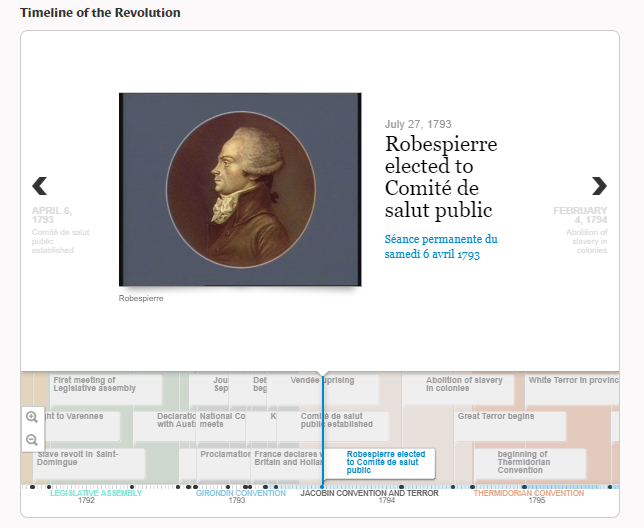Click previous slide 'APRIL 6, 1793' preview

(x=60, y=230)
